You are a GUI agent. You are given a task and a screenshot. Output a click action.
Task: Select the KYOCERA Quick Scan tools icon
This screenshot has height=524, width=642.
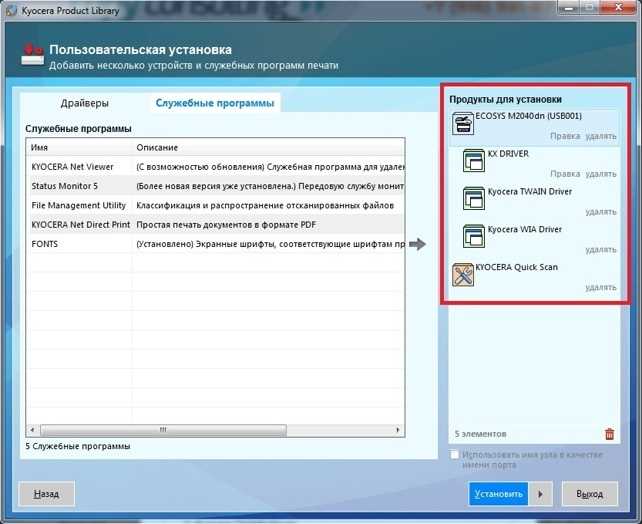[x=463, y=274]
